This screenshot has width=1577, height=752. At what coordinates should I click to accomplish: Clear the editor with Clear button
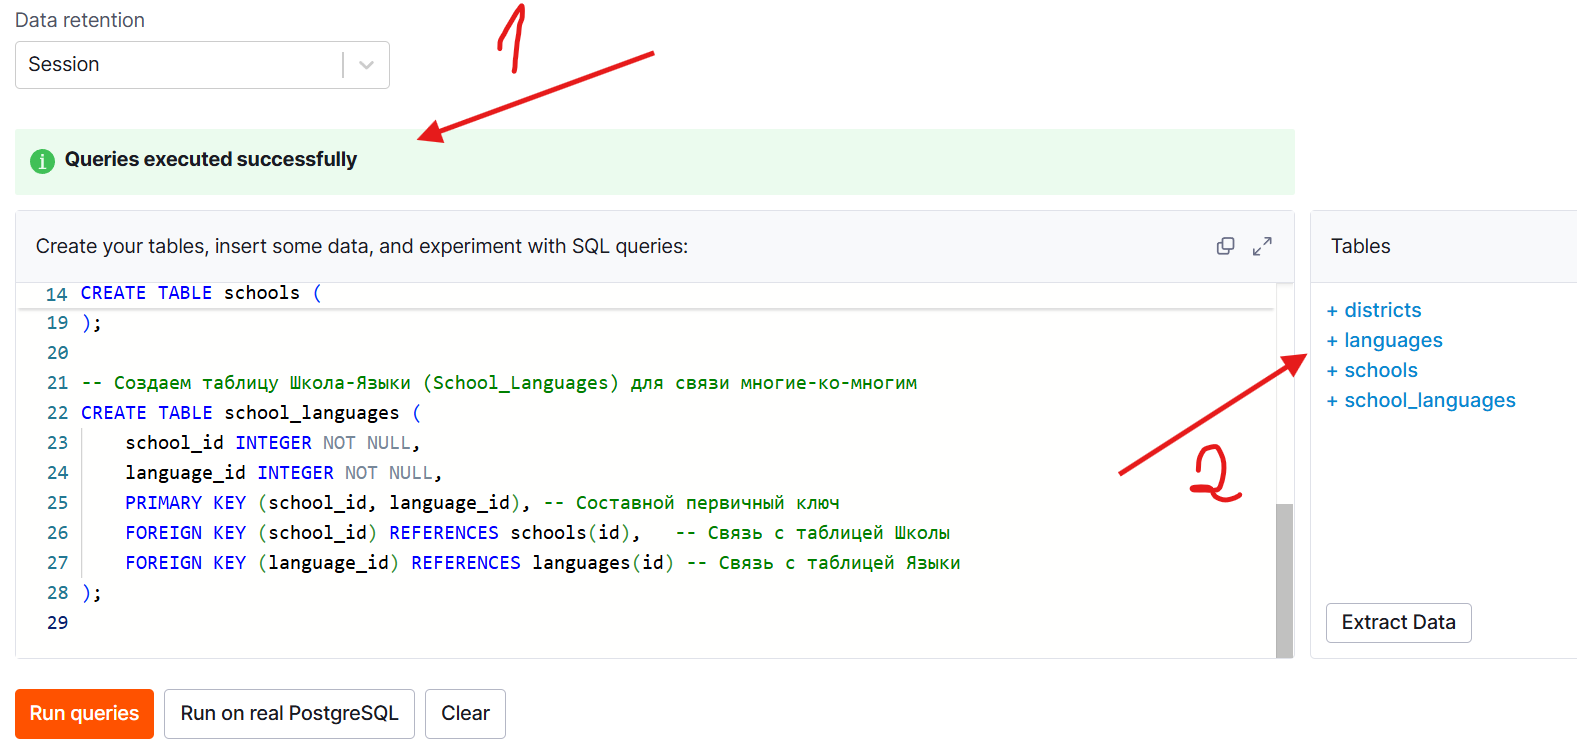click(465, 714)
